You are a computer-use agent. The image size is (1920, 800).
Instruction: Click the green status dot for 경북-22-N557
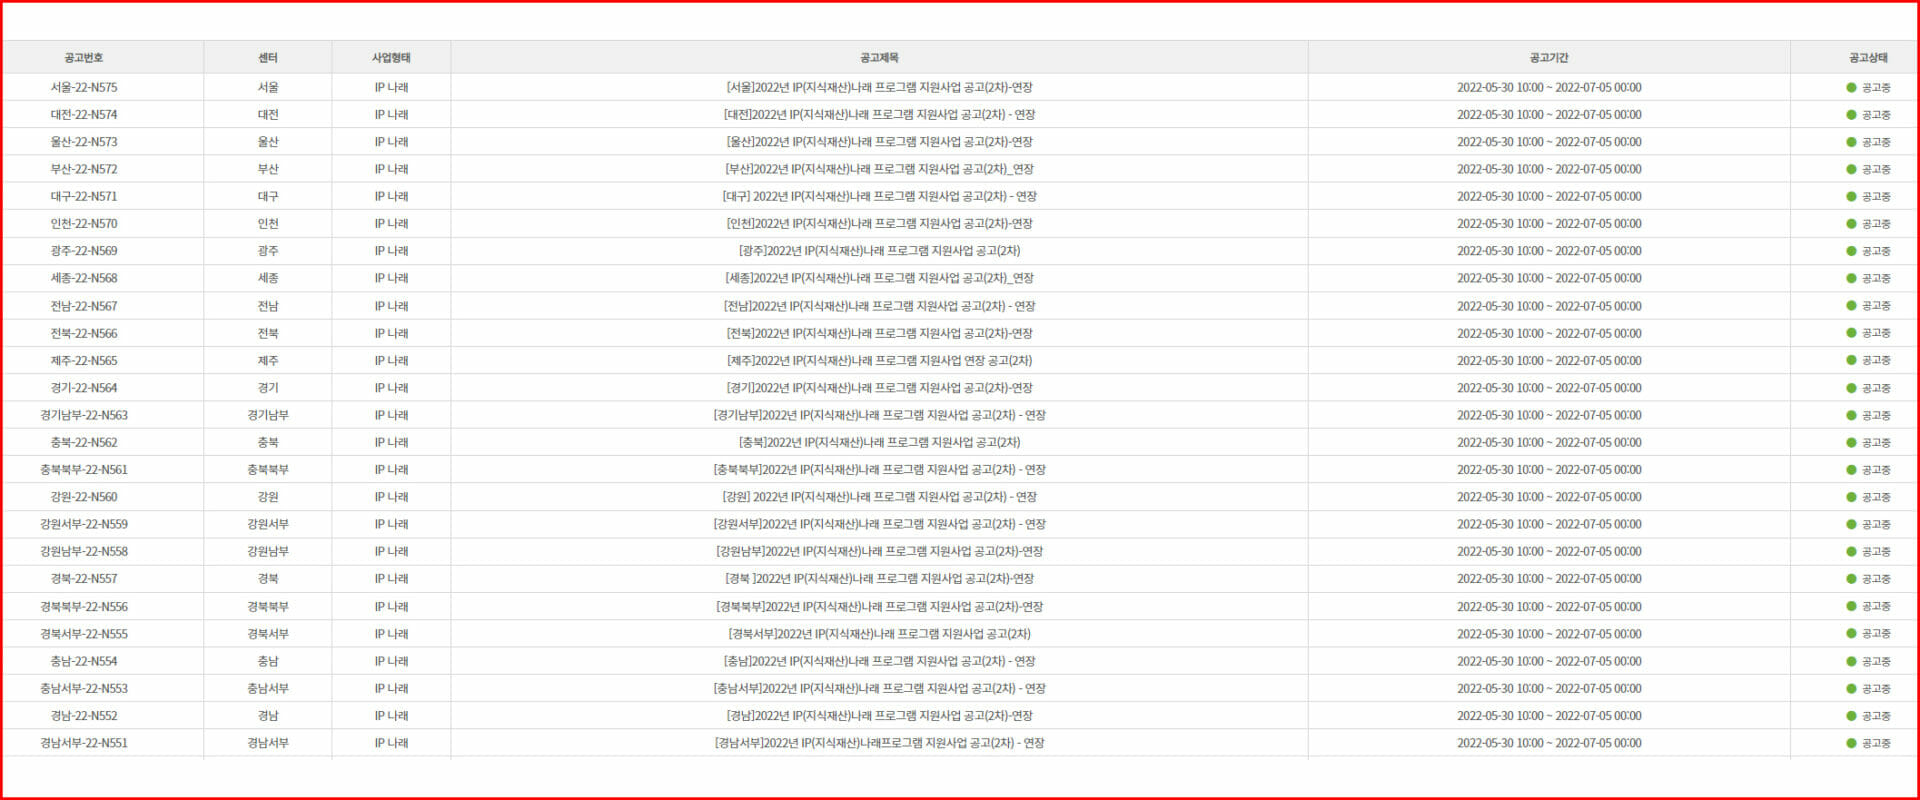pos(1851,579)
